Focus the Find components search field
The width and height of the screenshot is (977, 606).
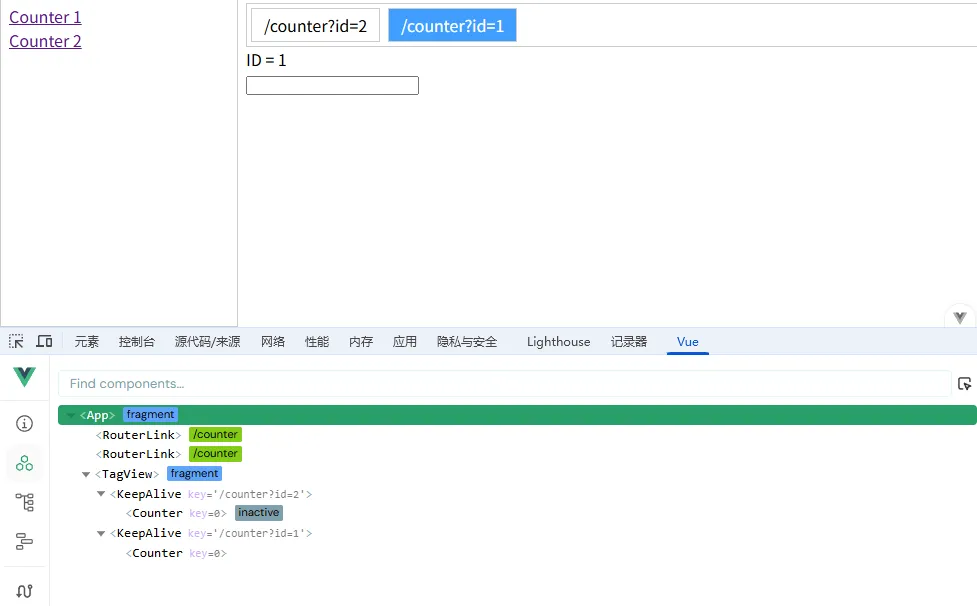pos(505,384)
